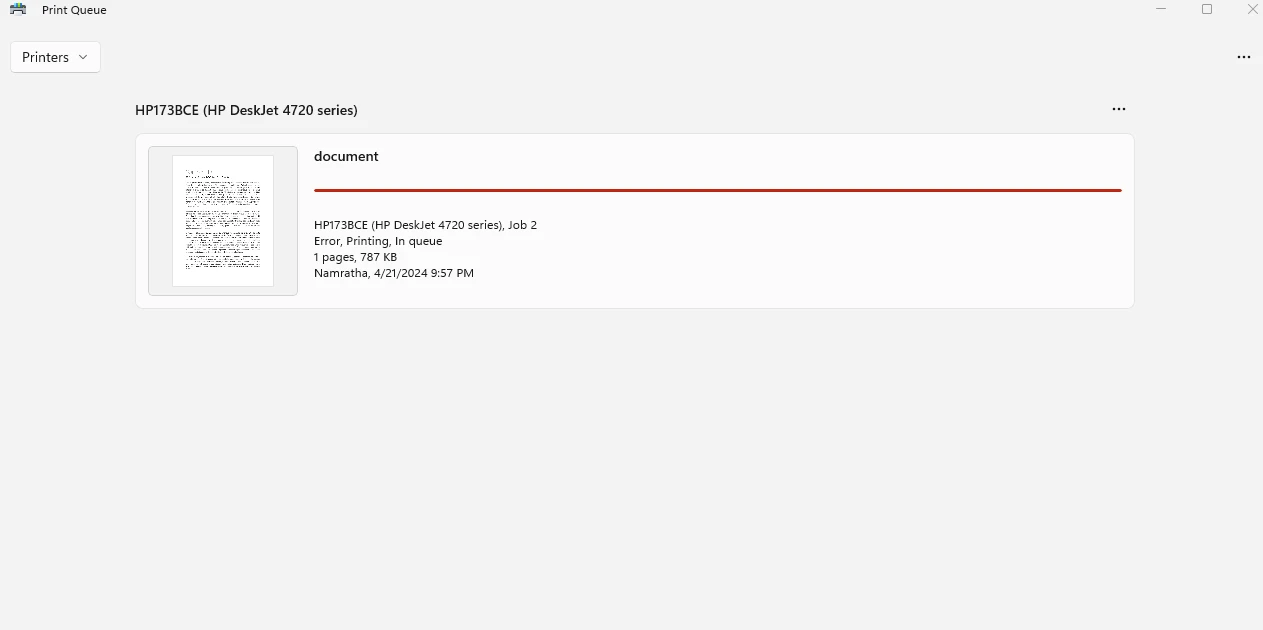Viewport: 1263px width, 630px height.
Task: Open the app-level more options ellipsis menu
Action: tap(1243, 57)
